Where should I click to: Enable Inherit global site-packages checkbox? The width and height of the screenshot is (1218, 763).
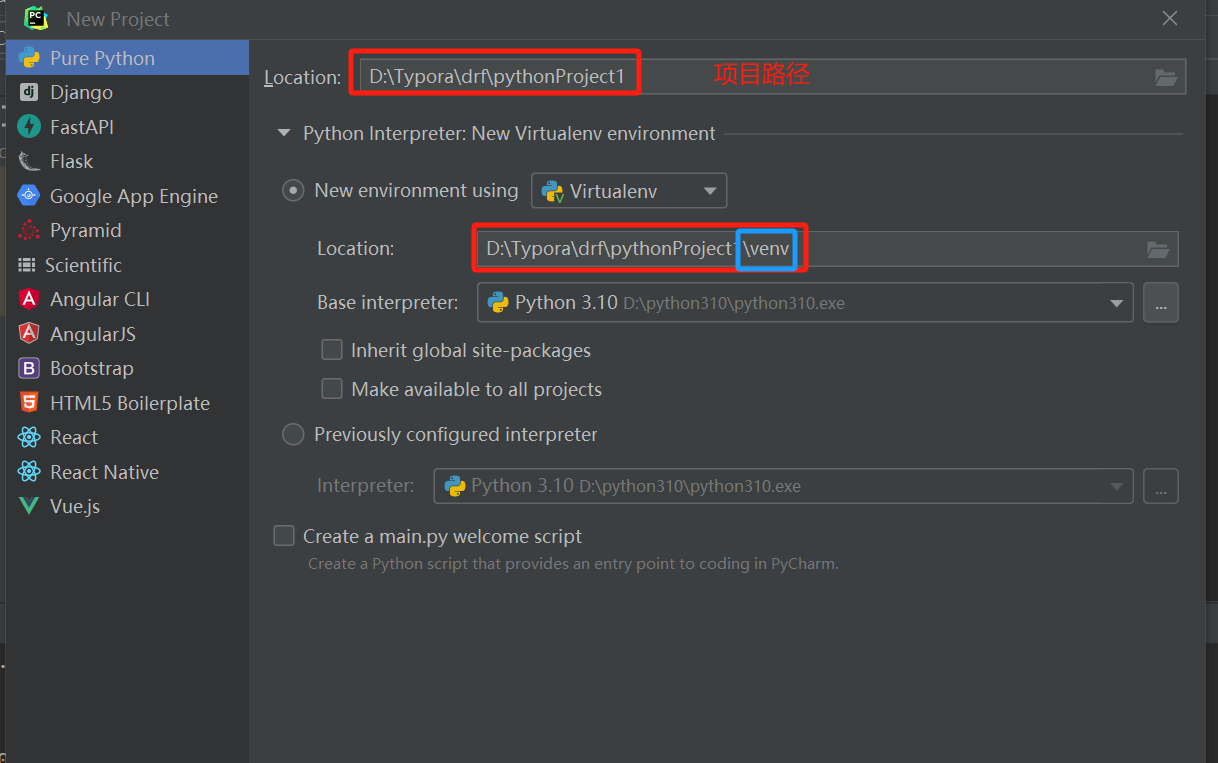[x=332, y=350]
